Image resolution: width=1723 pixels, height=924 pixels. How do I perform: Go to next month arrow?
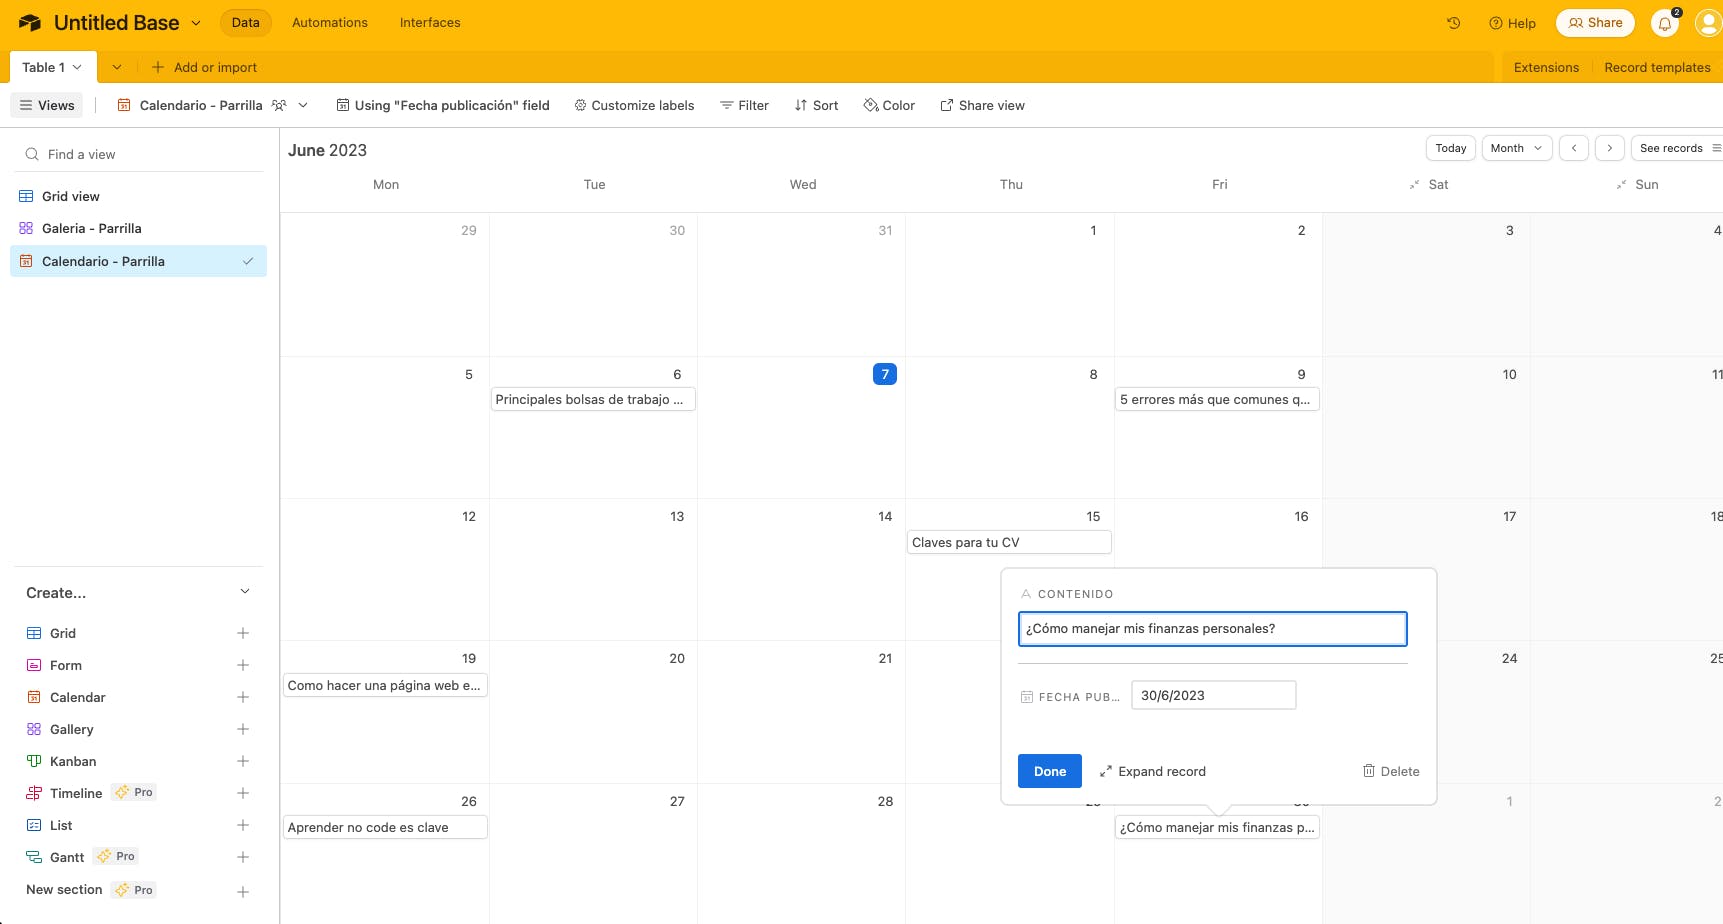pyautogui.click(x=1610, y=148)
